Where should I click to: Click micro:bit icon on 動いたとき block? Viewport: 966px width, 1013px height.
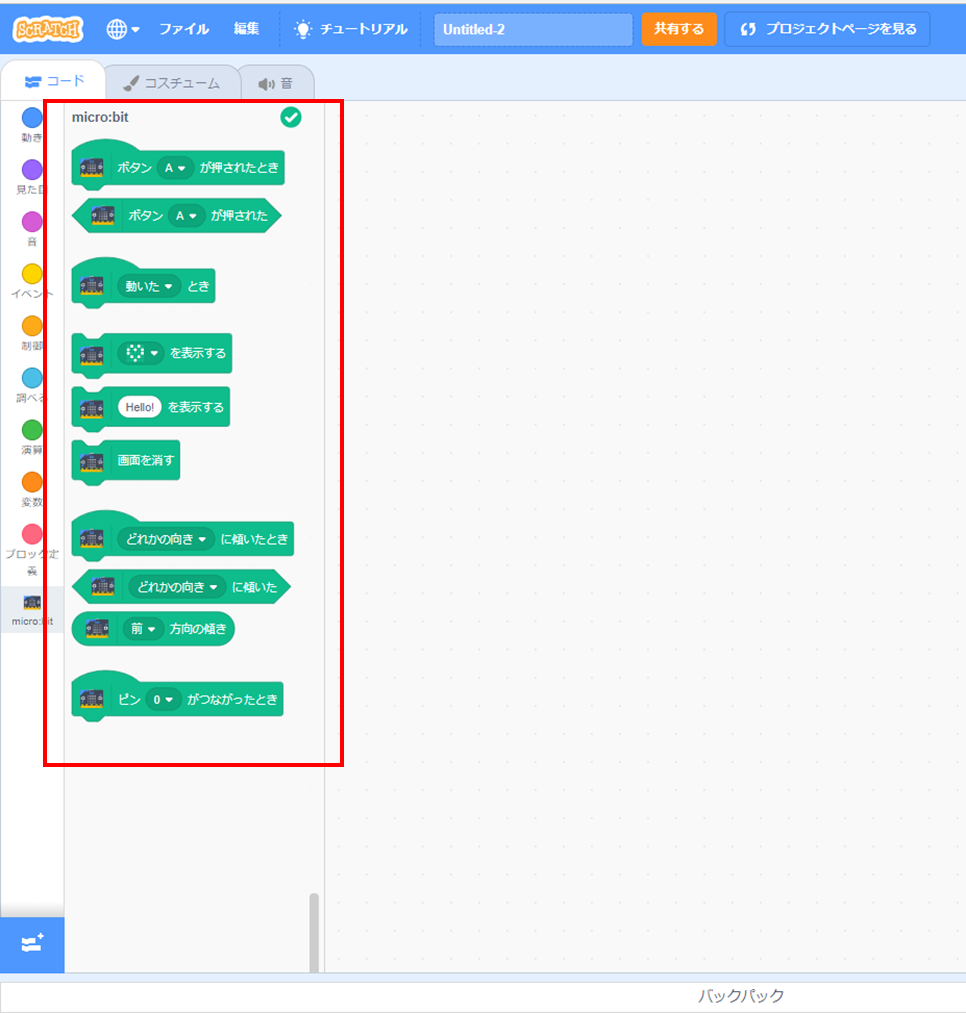click(92, 286)
